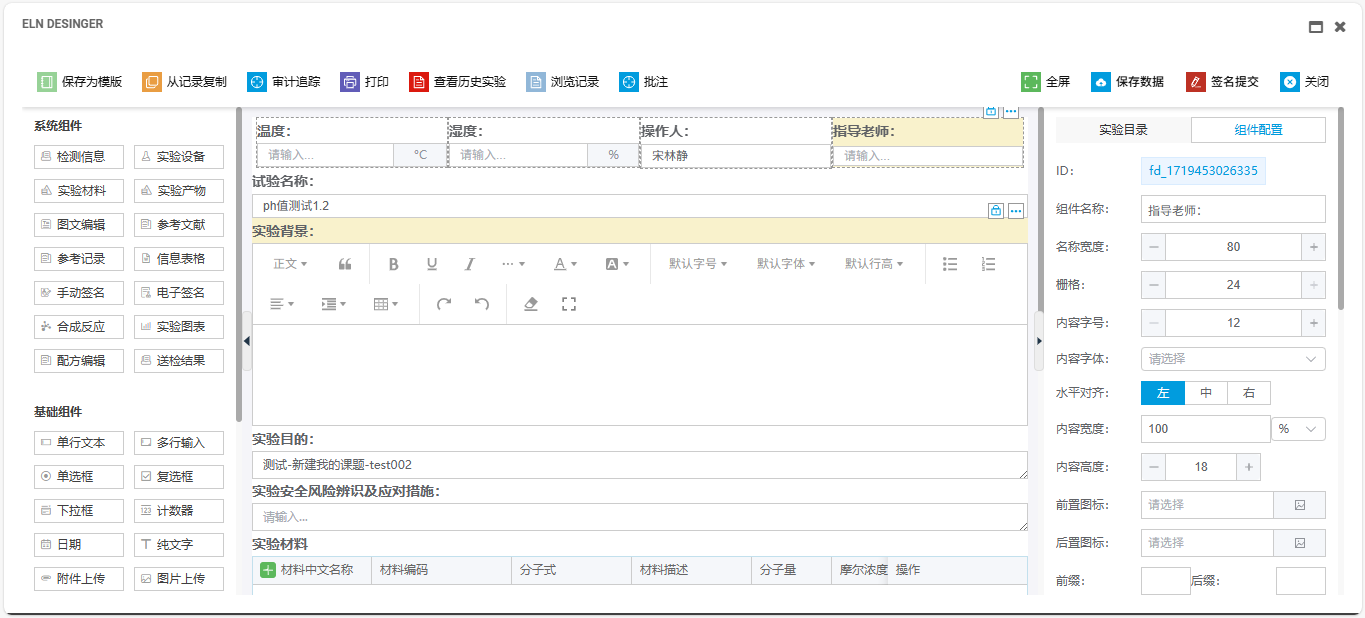The image size is (1365, 618).
Task: Insert a blockquote with the quote icon
Action: pyautogui.click(x=345, y=264)
